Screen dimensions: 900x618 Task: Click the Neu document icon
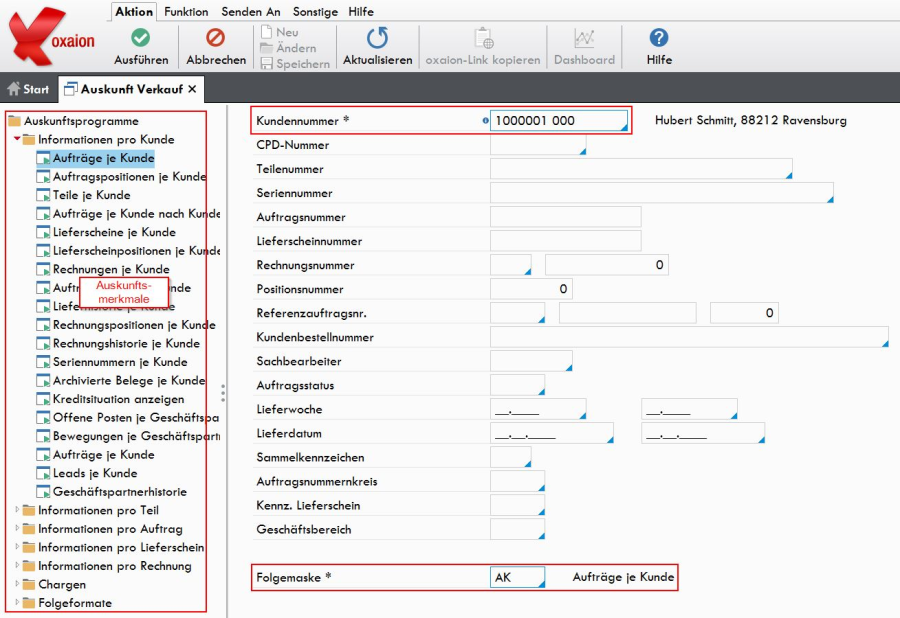click(266, 32)
